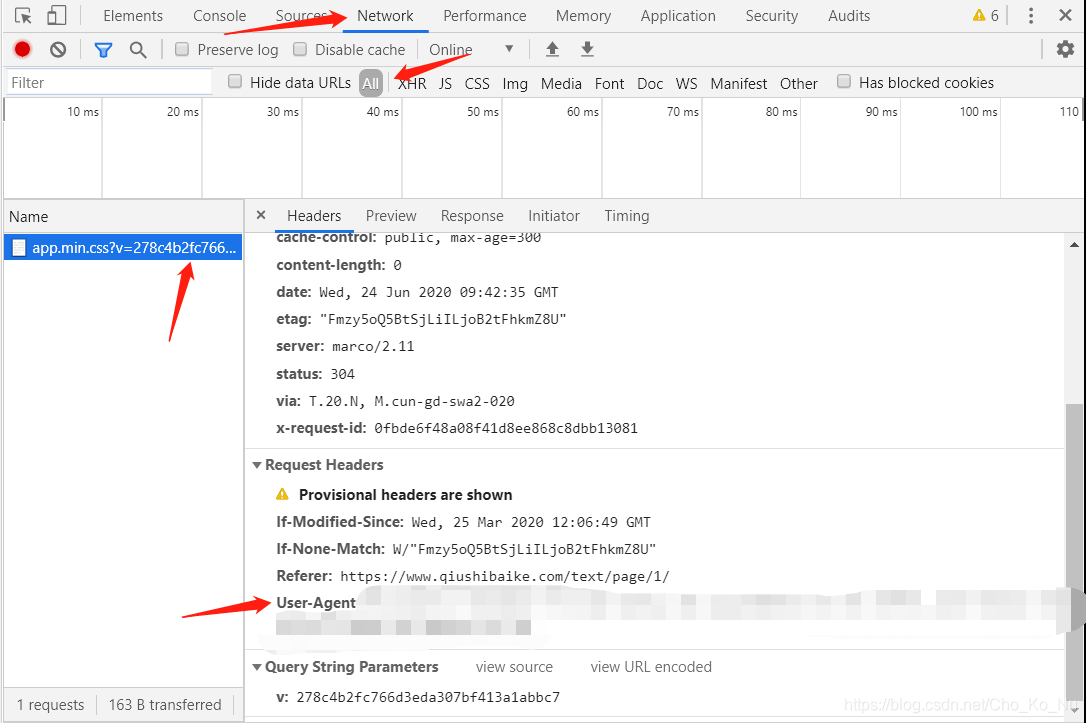This screenshot has height=723, width=1086.
Task: Open the Application tab
Action: coord(678,16)
